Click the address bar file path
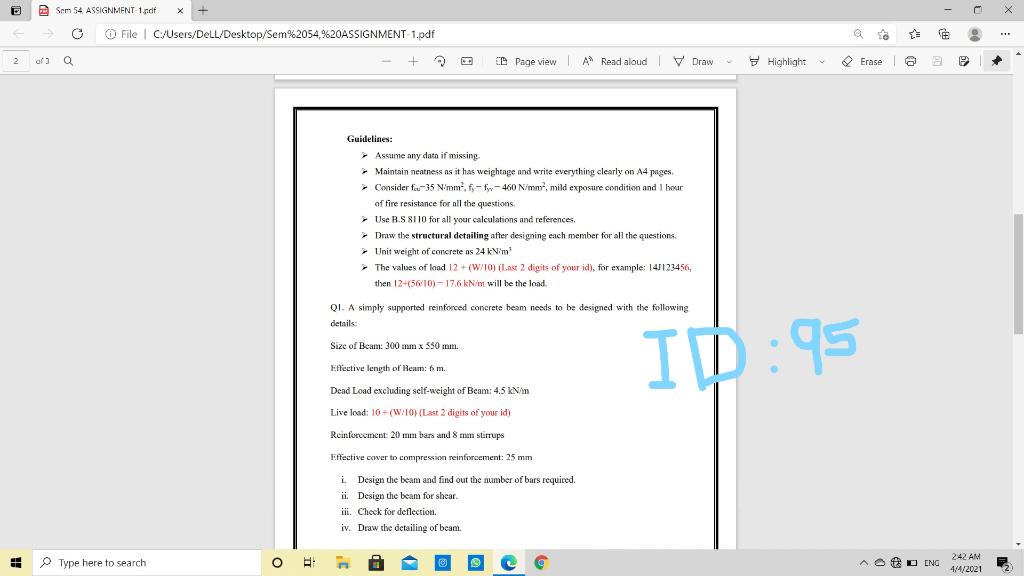The image size is (1024, 576). (293, 34)
